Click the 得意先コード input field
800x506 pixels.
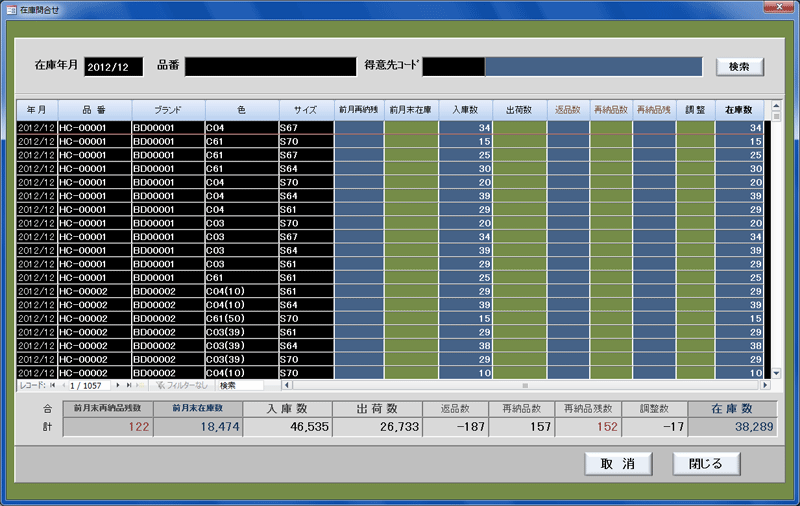click(454, 67)
